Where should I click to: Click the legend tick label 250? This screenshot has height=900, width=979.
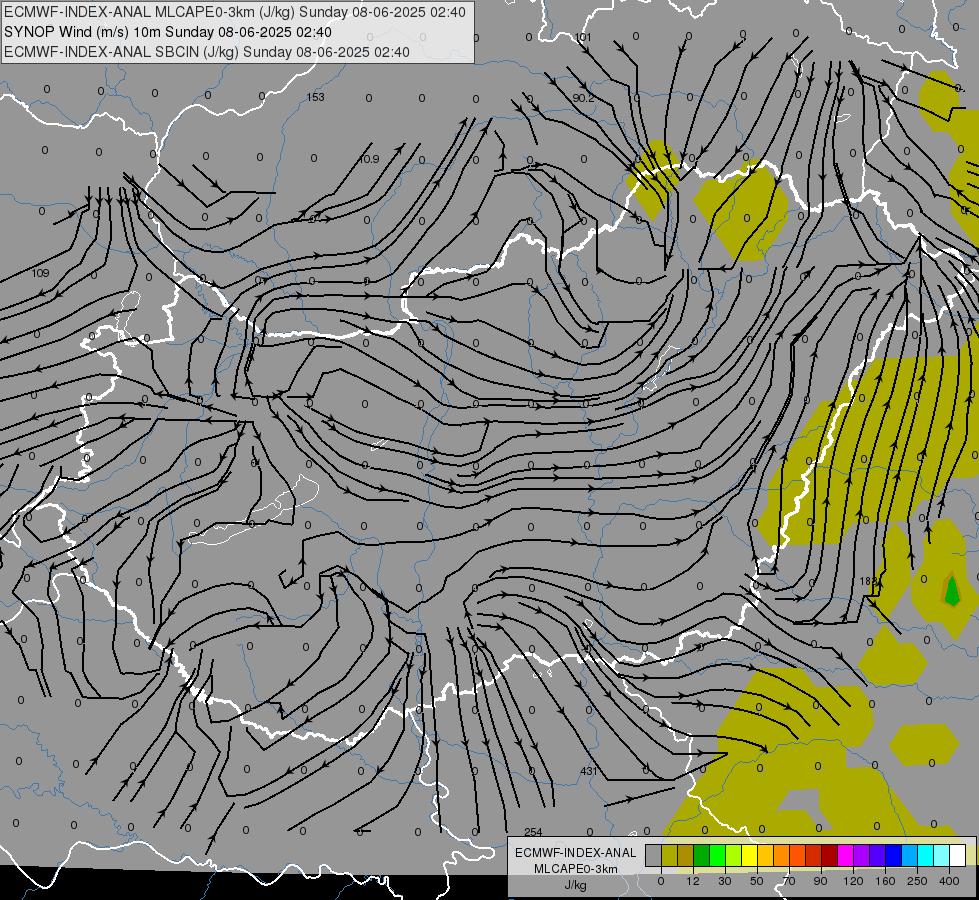click(x=917, y=881)
